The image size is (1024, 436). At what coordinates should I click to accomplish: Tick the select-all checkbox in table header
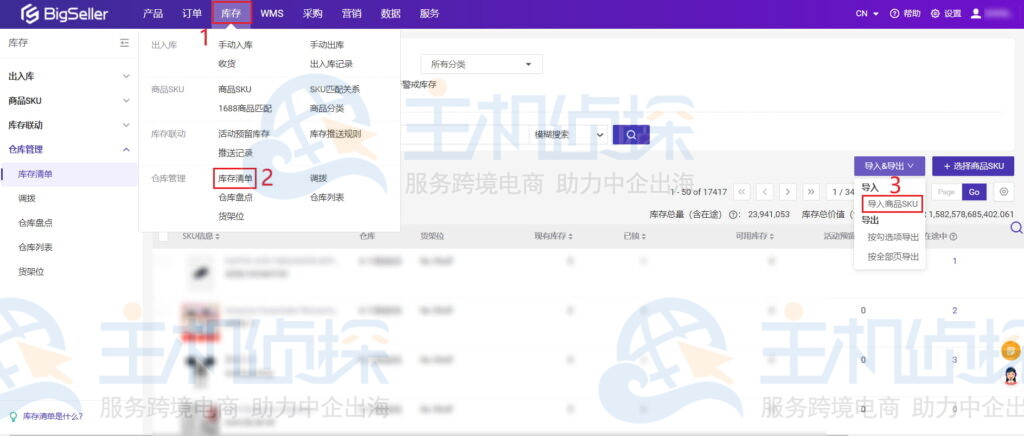[x=163, y=236]
